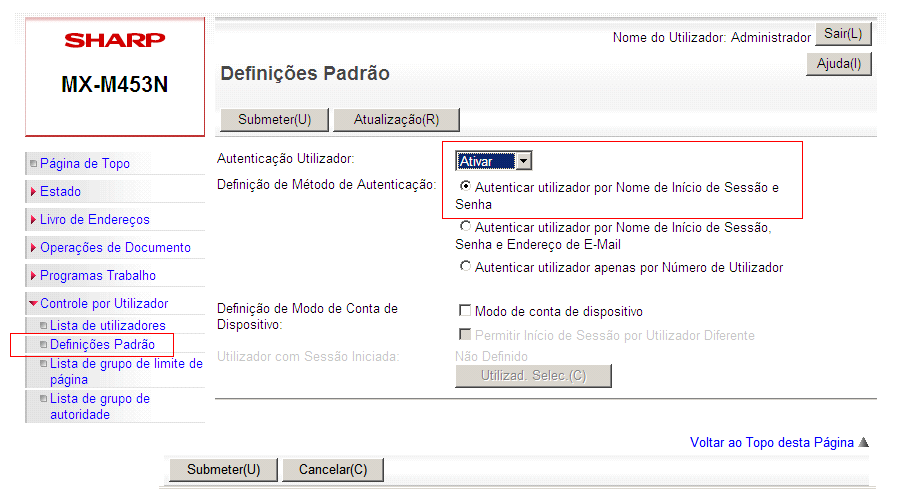Select authentication by login name and password

click(465, 186)
